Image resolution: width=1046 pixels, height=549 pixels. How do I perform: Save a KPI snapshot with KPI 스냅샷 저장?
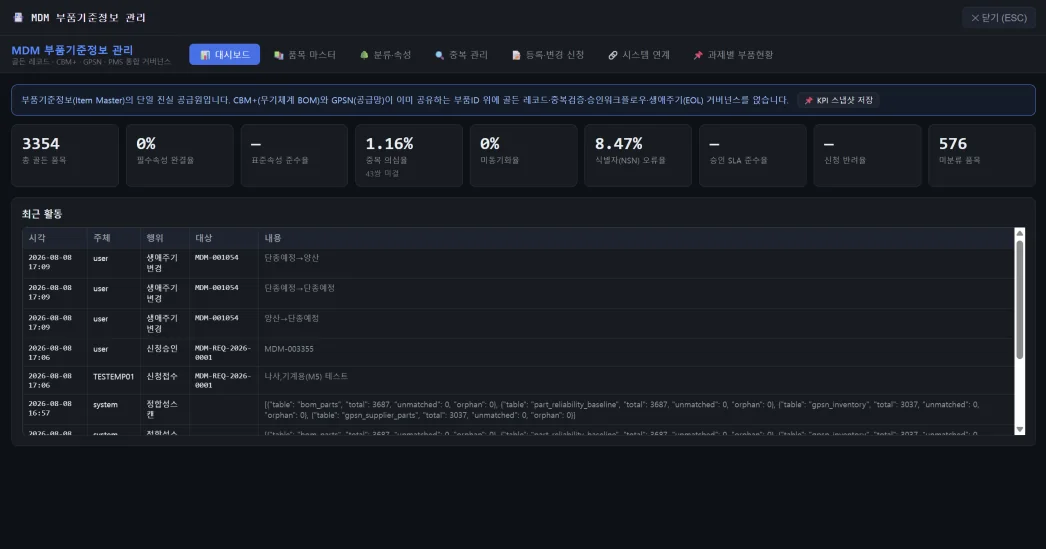coord(839,100)
